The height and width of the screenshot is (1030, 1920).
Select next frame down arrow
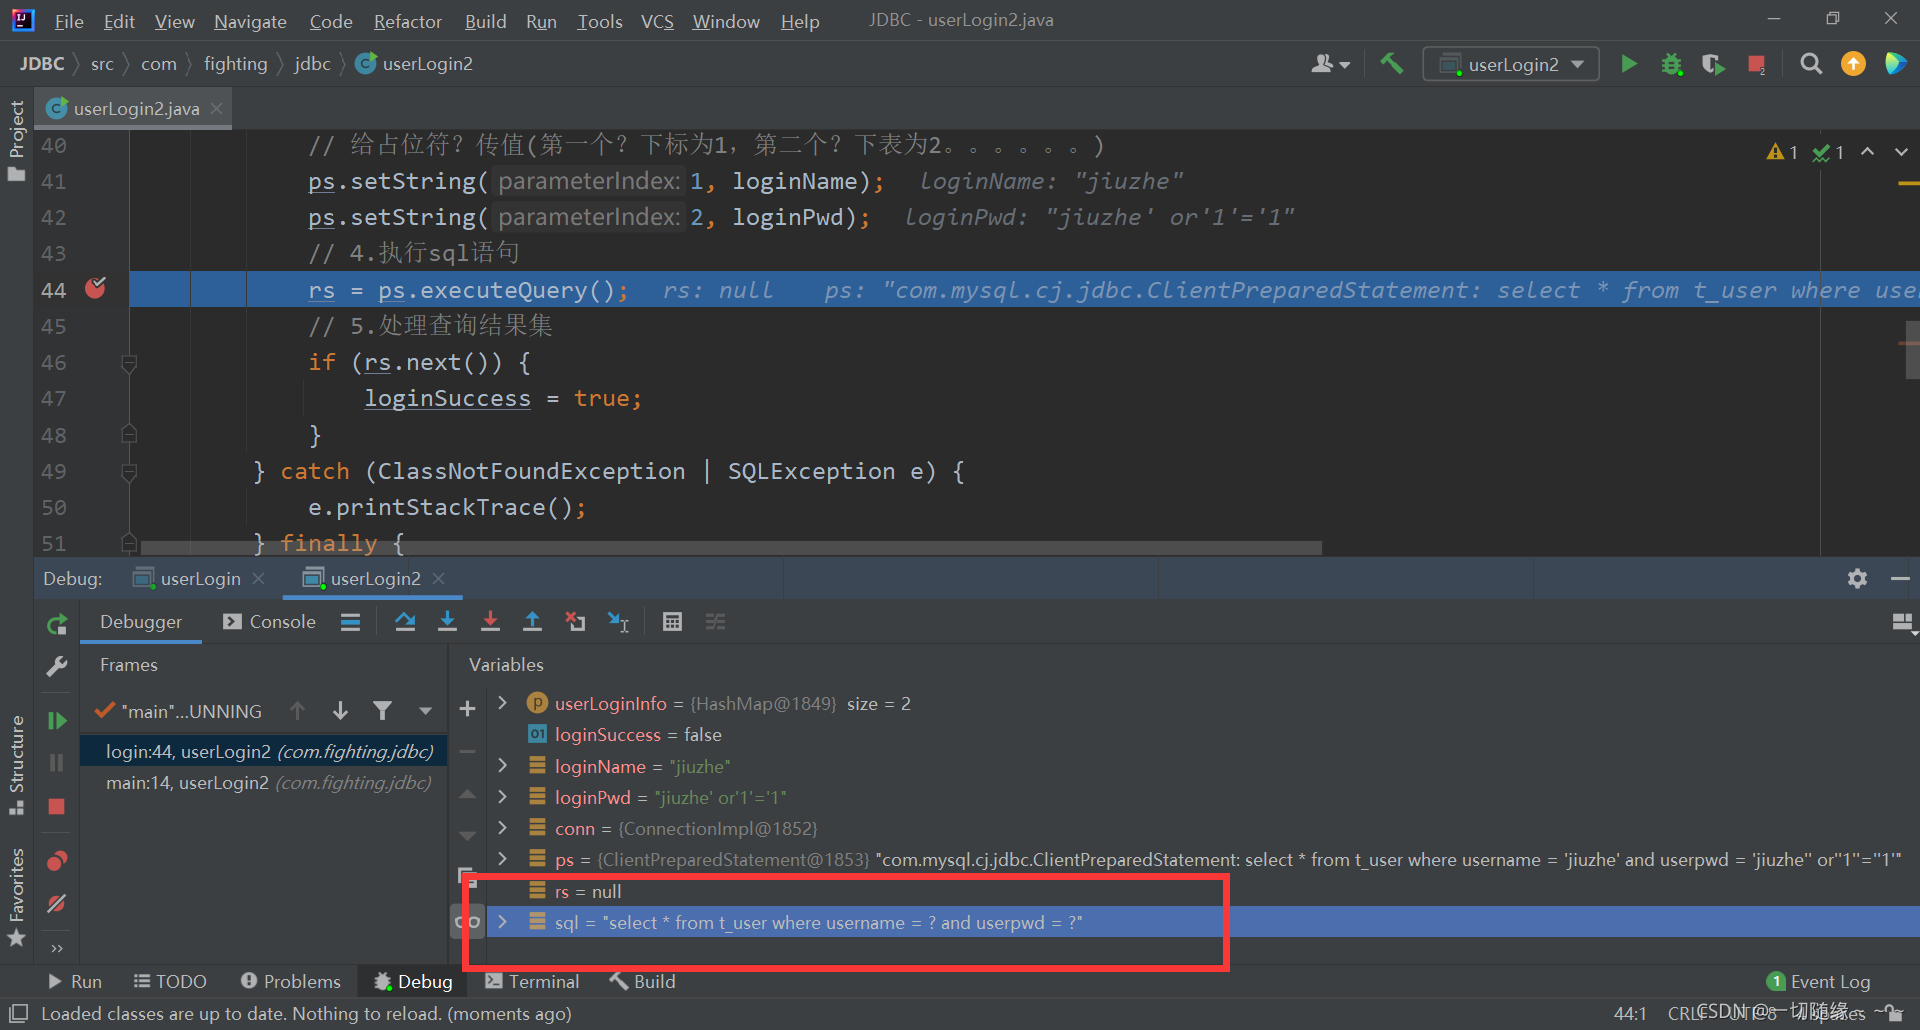(340, 711)
